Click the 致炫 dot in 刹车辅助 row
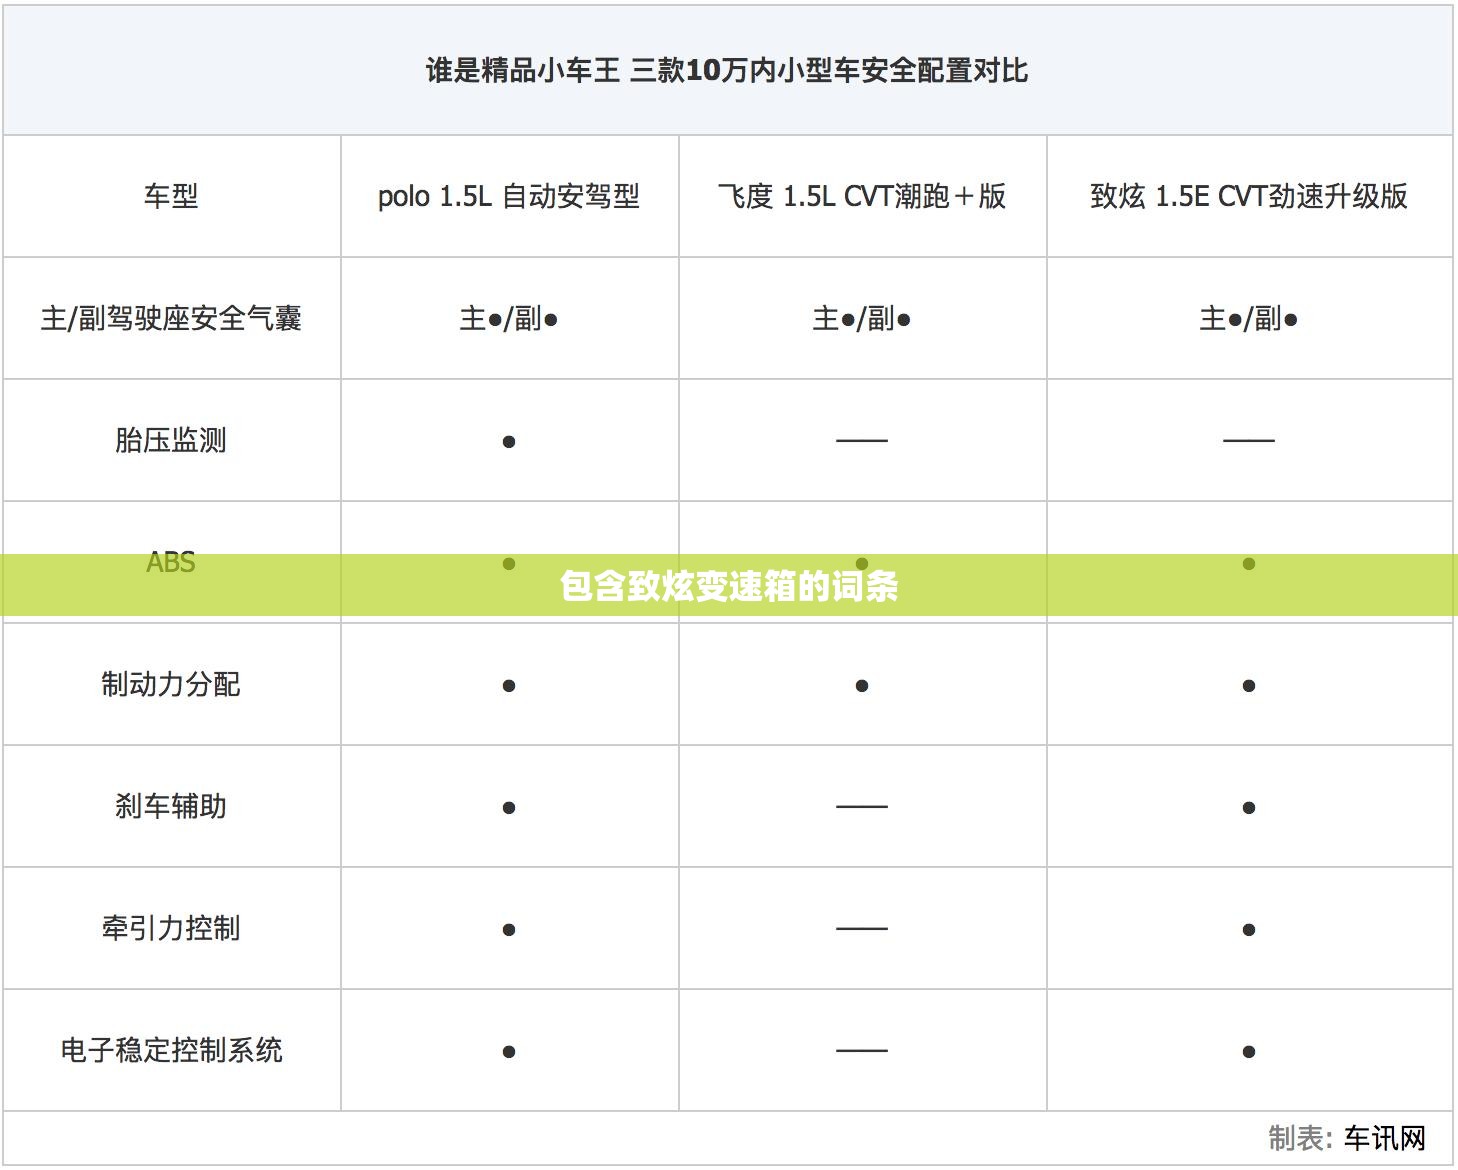1458x1170 pixels. (x=1249, y=807)
